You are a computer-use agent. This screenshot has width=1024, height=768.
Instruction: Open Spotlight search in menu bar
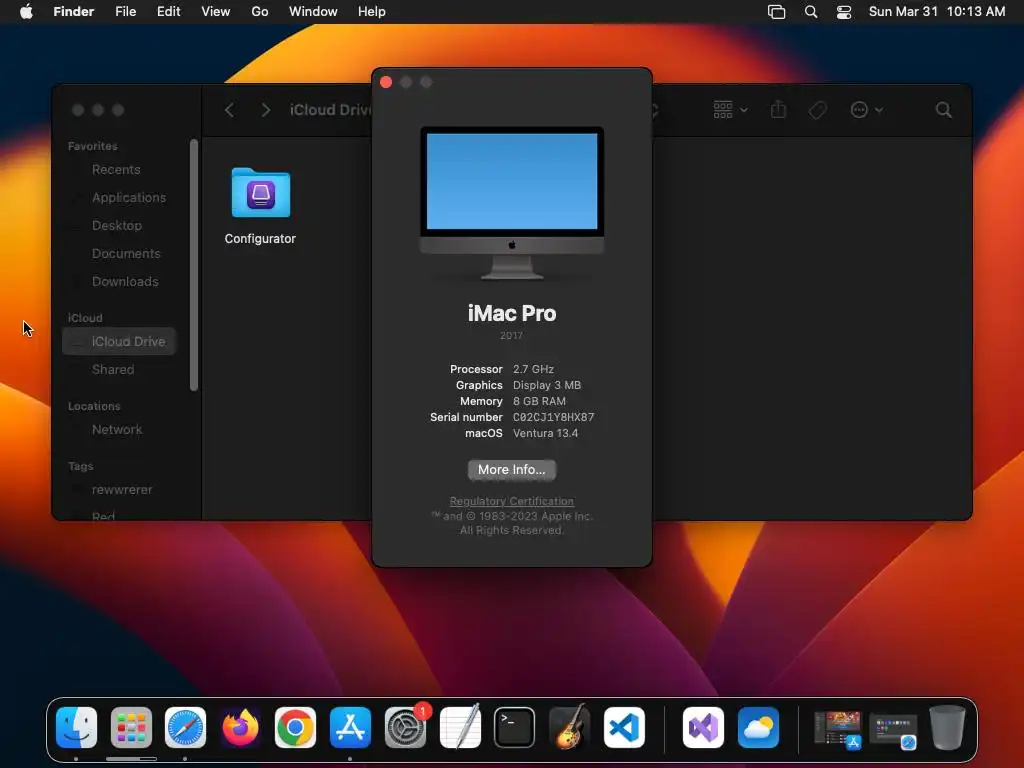(810, 12)
